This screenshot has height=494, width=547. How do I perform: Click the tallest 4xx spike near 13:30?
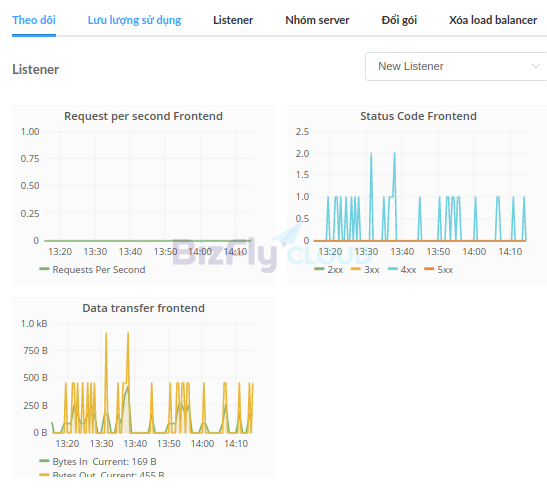pos(371,154)
